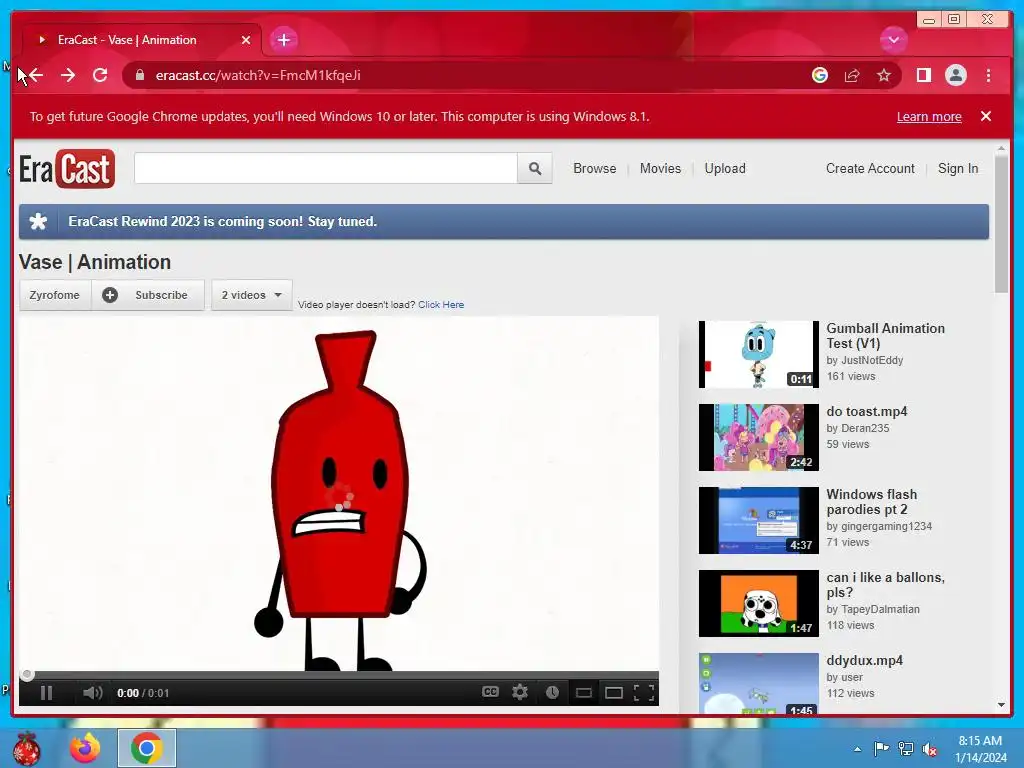
Task: Open the Browse page
Action: tap(594, 168)
